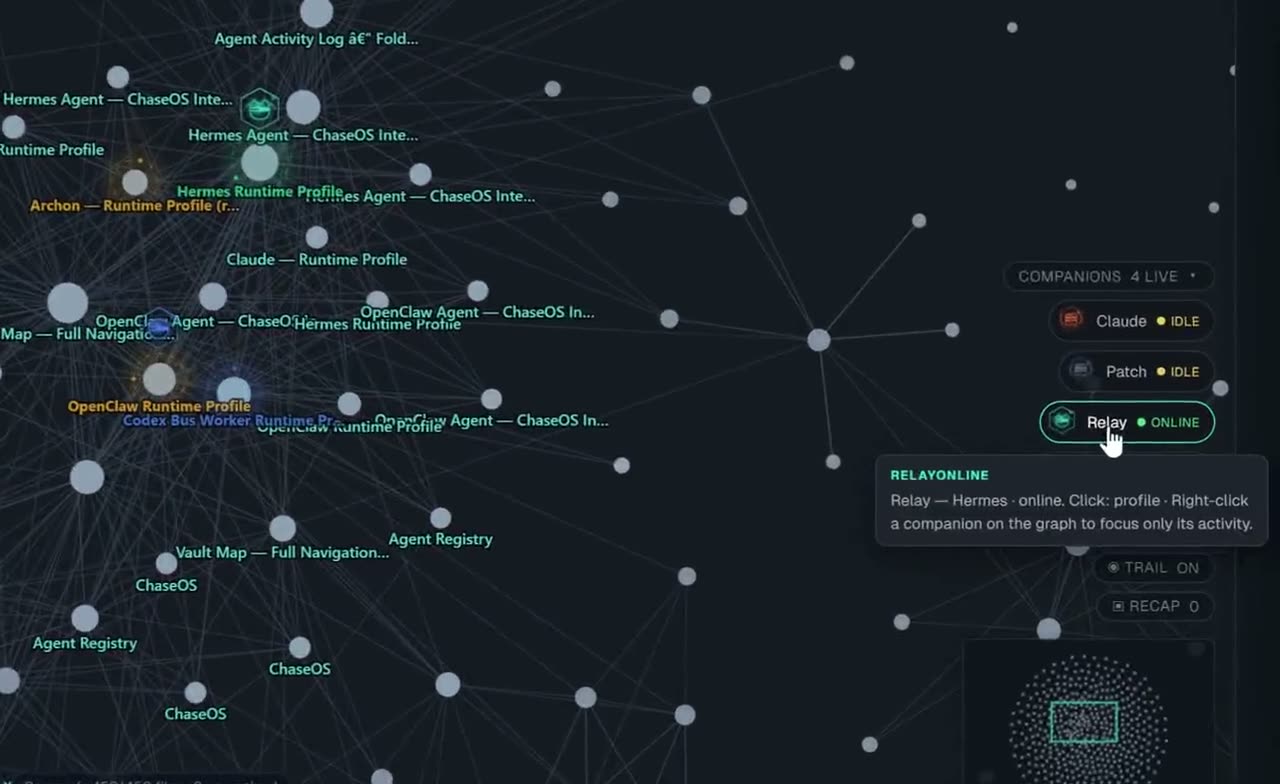Click the 'Vault Map — Full Navigation...' label

[x=282, y=552]
